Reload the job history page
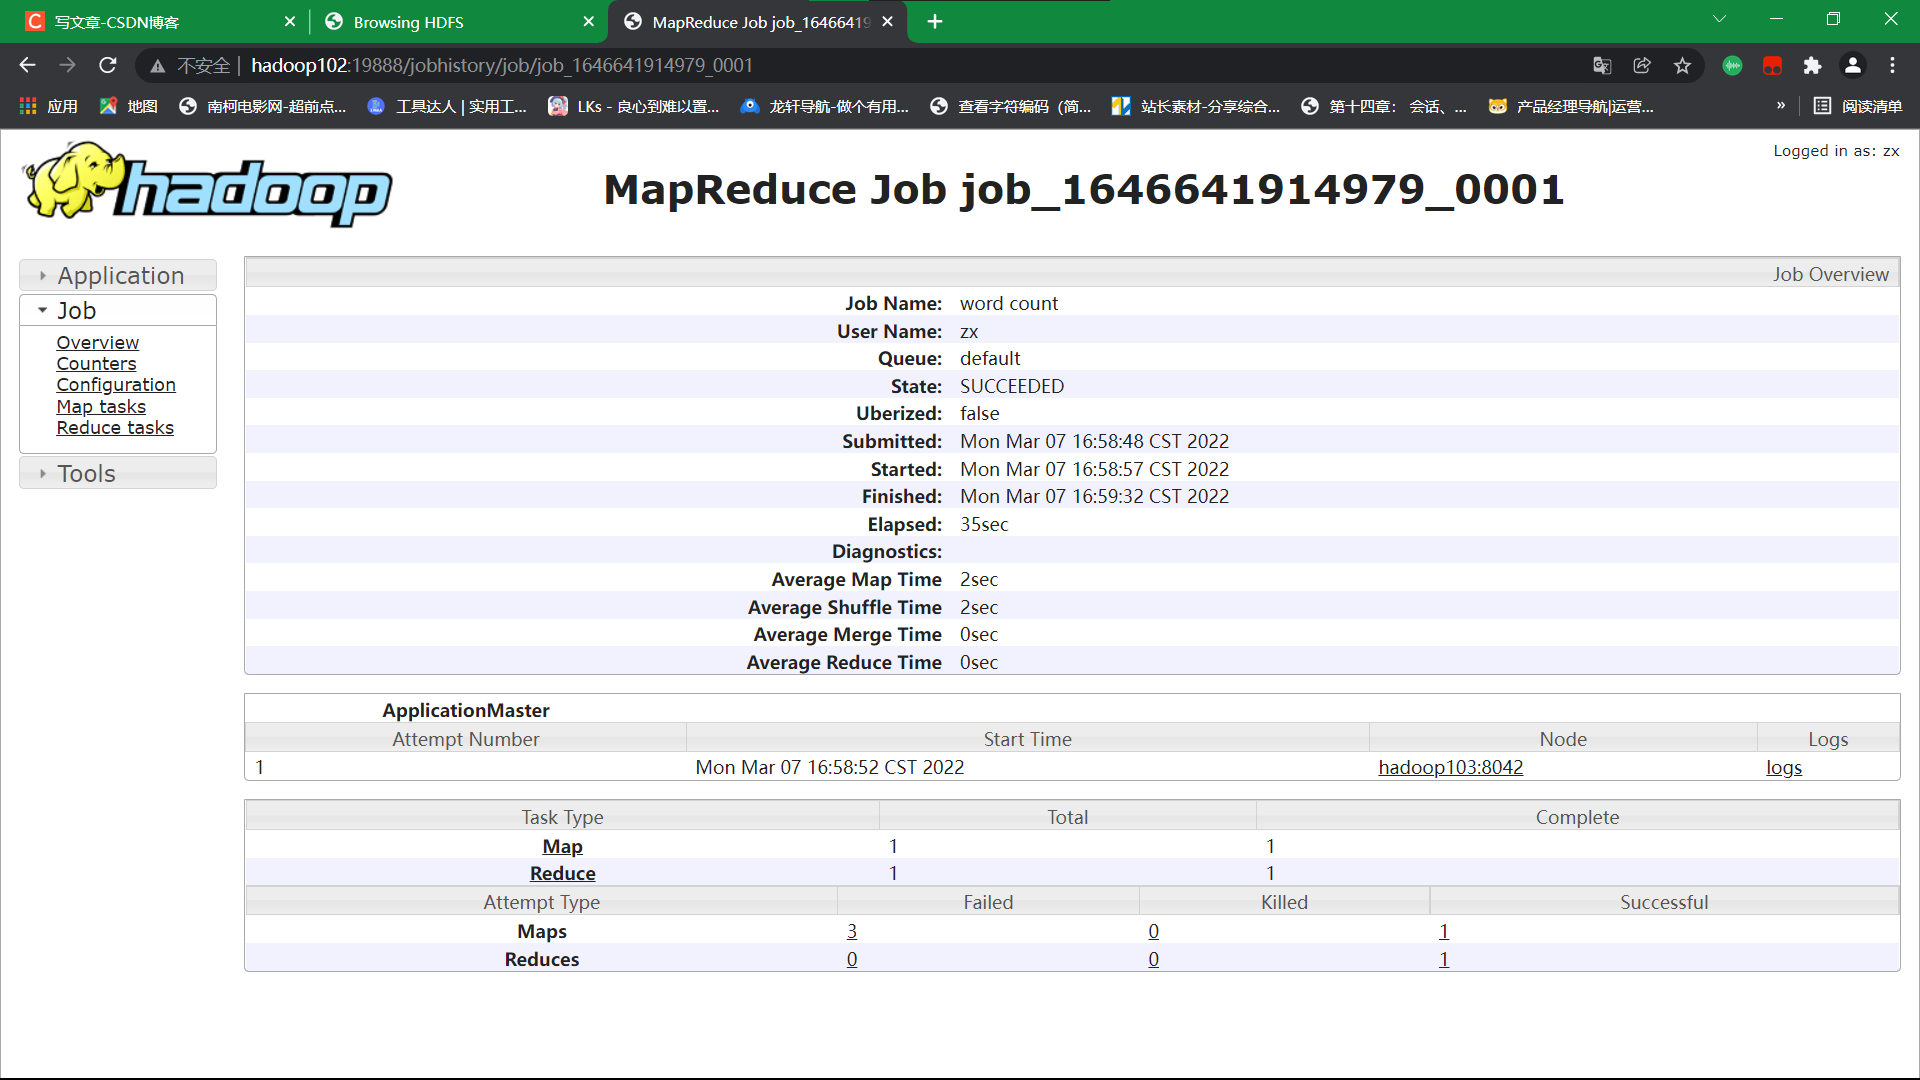 (x=108, y=65)
